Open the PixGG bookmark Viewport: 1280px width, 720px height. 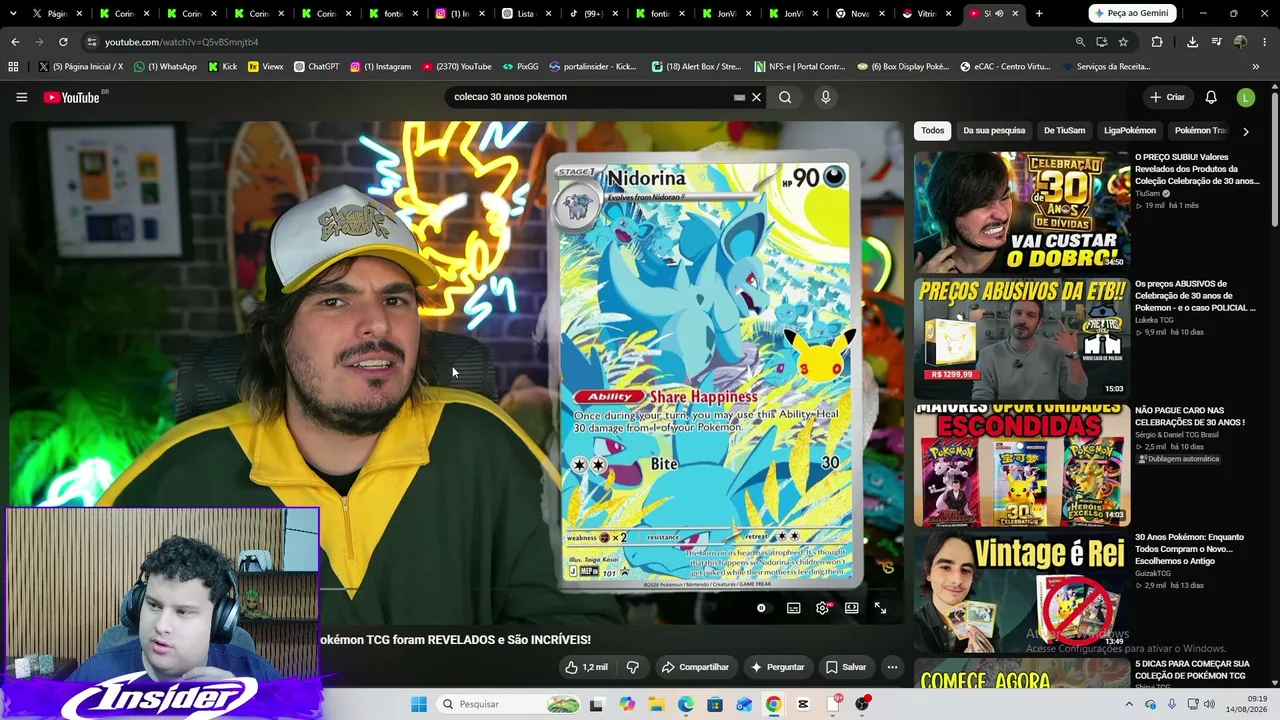coord(520,67)
